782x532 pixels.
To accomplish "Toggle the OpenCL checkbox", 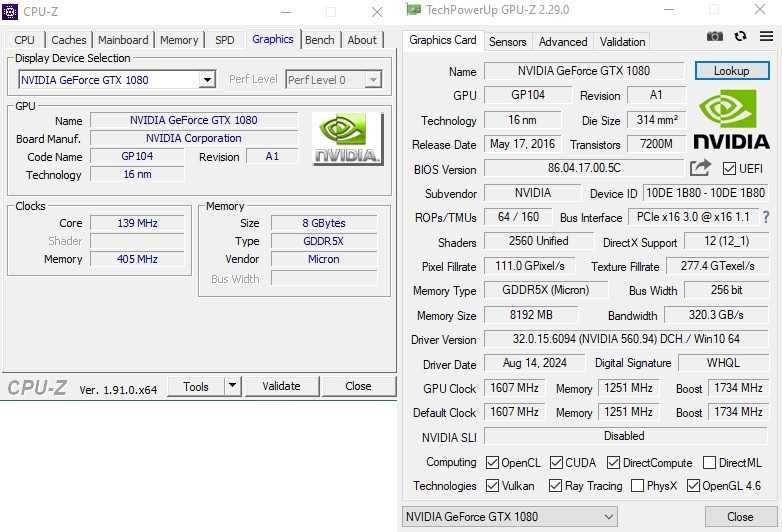I will 492,463.
